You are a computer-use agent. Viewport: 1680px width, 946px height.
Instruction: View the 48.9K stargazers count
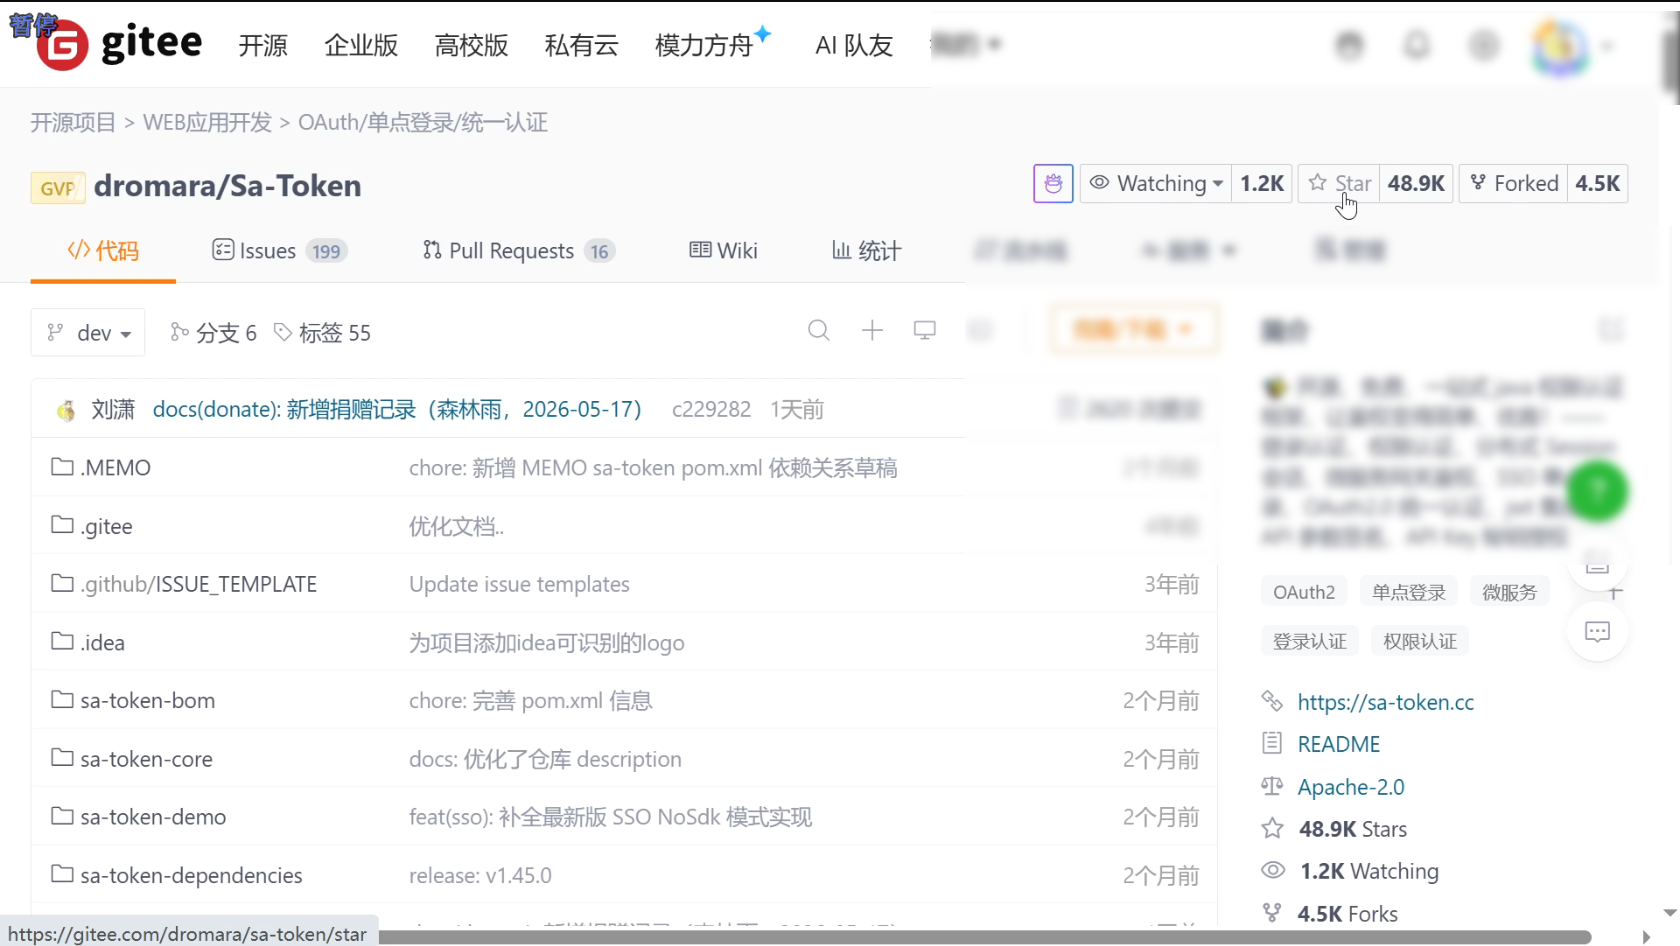pyautogui.click(x=1416, y=183)
